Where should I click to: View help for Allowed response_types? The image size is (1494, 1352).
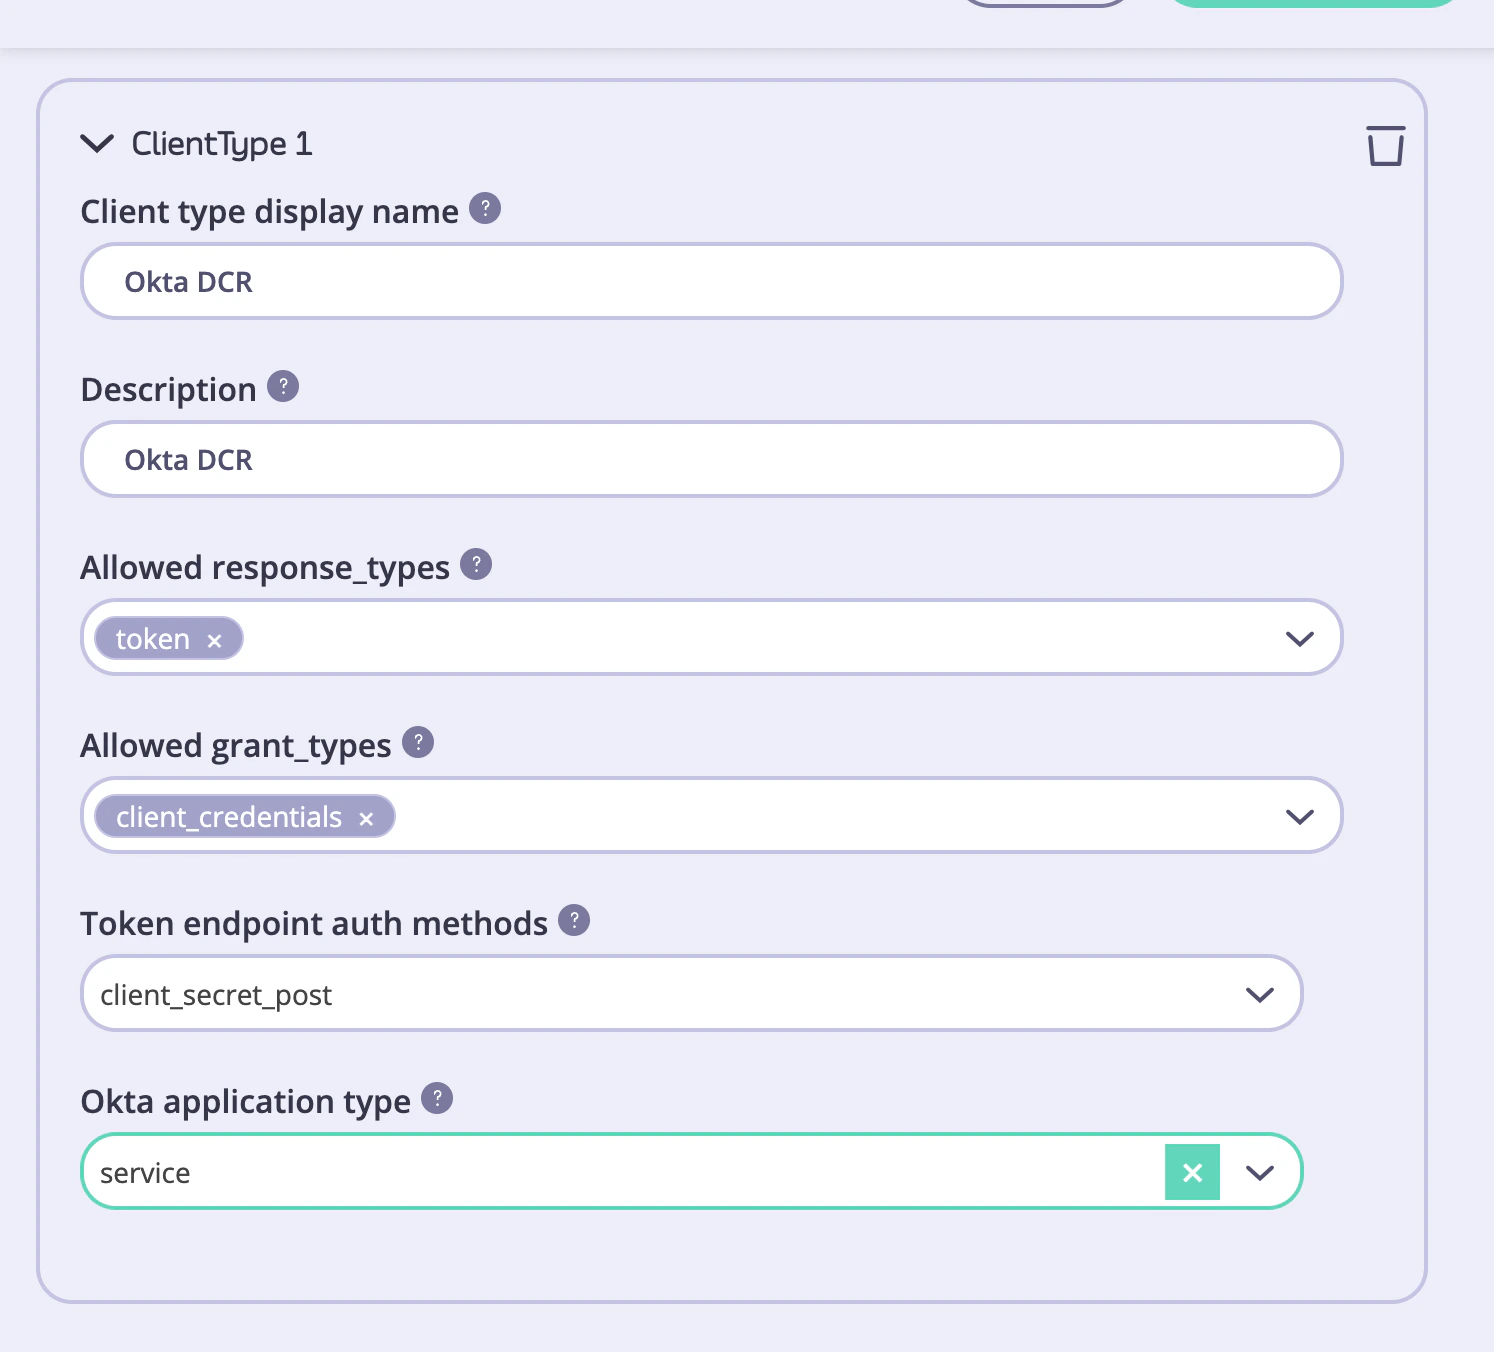click(477, 564)
